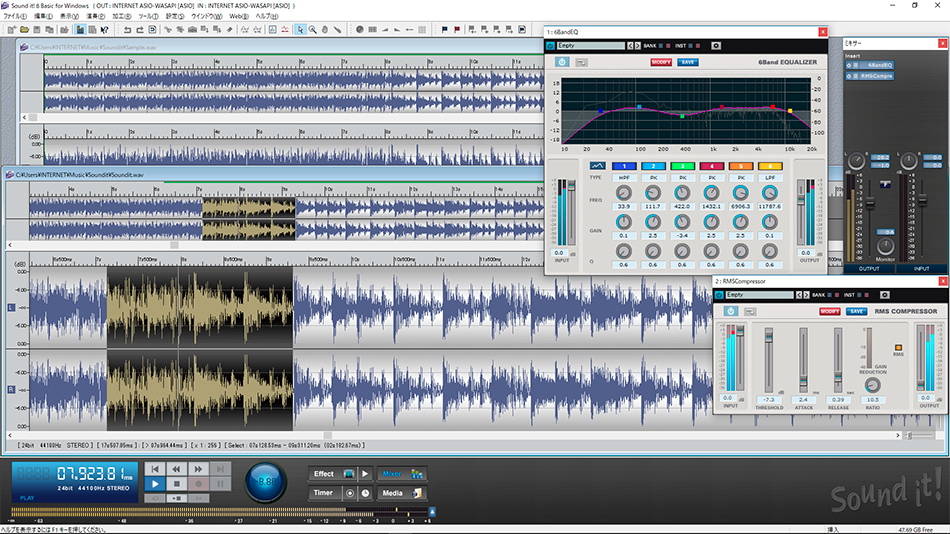Click the round record icon in toolbar
Screen dimensions: 950x534
tap(360, 29)
